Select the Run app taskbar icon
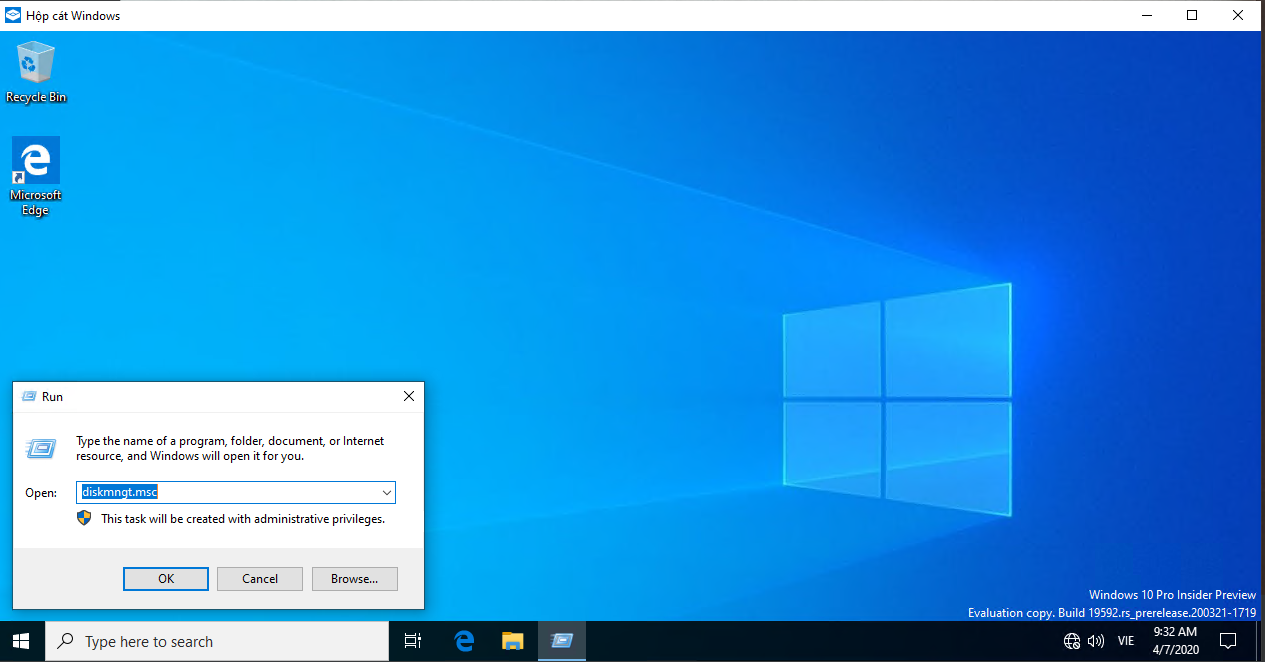Image resolution: width=1265 pixels, height=662 pixels. (561, 641)
